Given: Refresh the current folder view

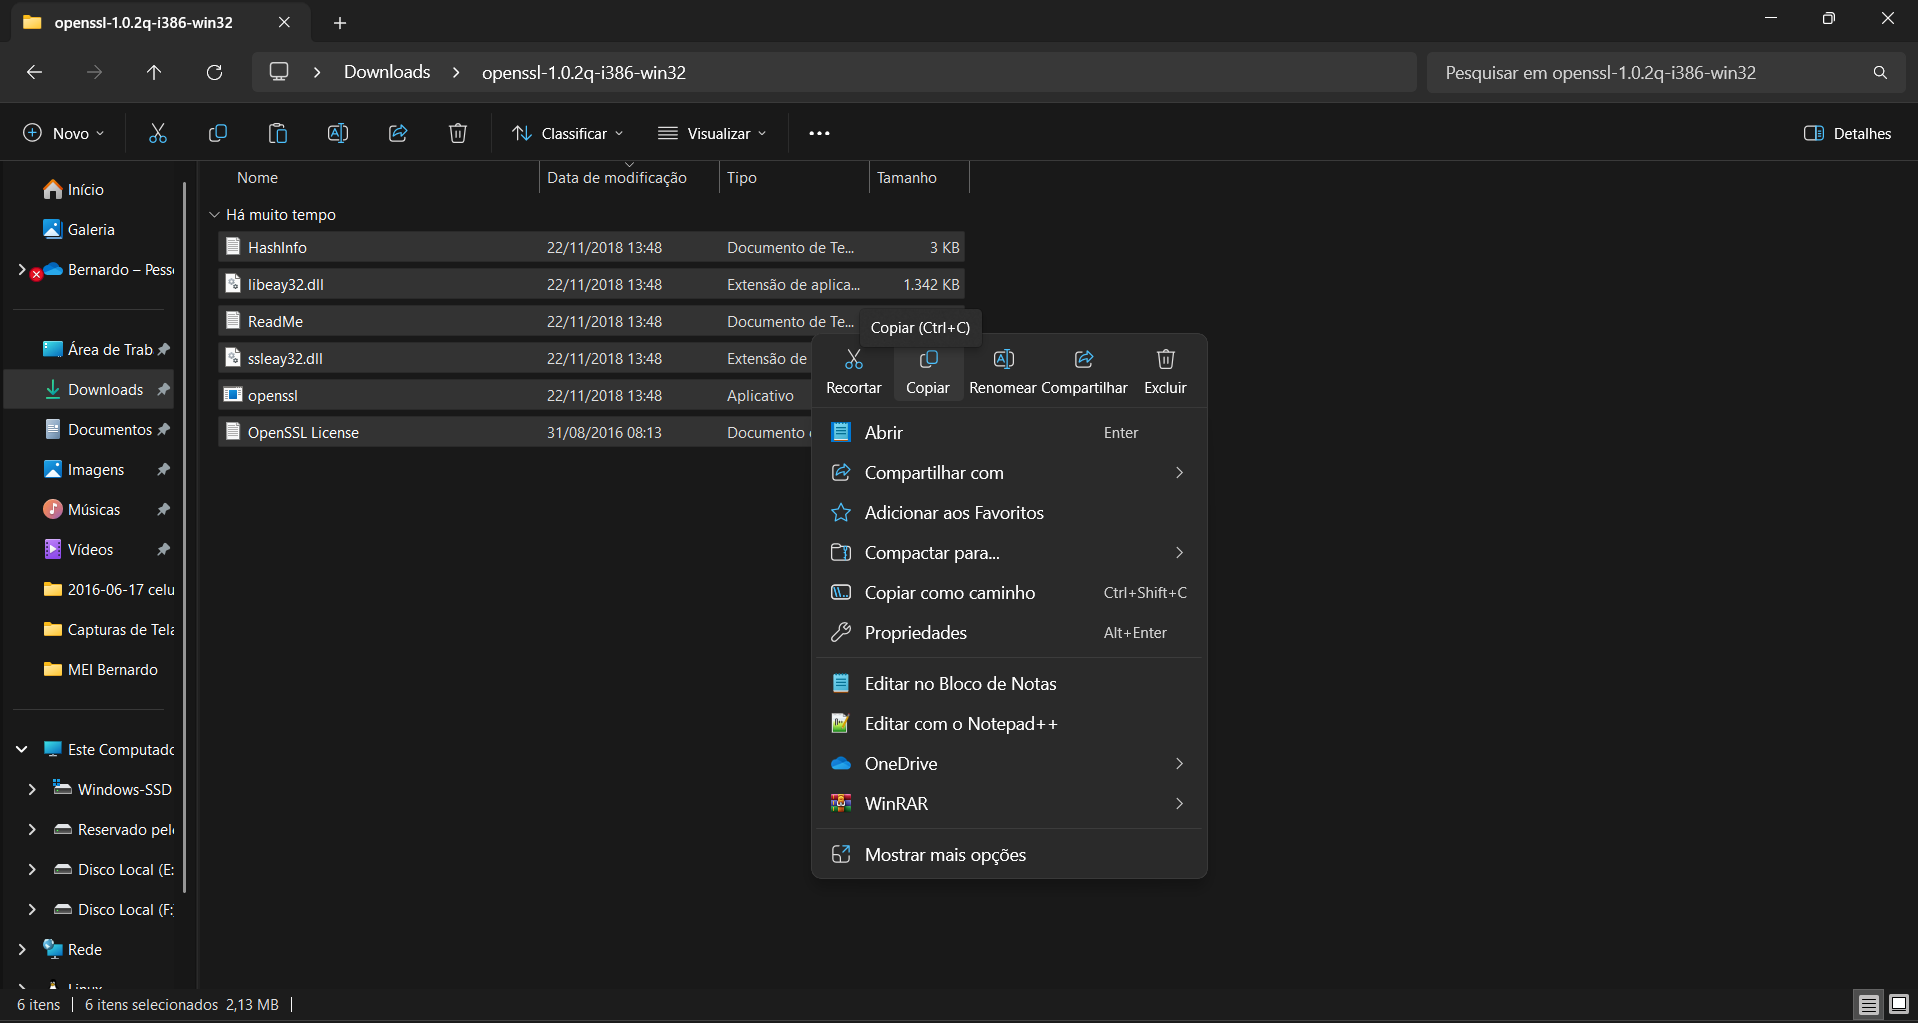Looking at the screenshot, I should click(x=214, y=72).
